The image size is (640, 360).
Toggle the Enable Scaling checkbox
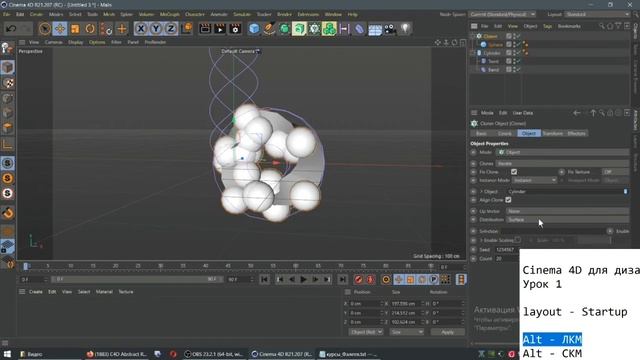pyautogui.click(x=517, y=240)
